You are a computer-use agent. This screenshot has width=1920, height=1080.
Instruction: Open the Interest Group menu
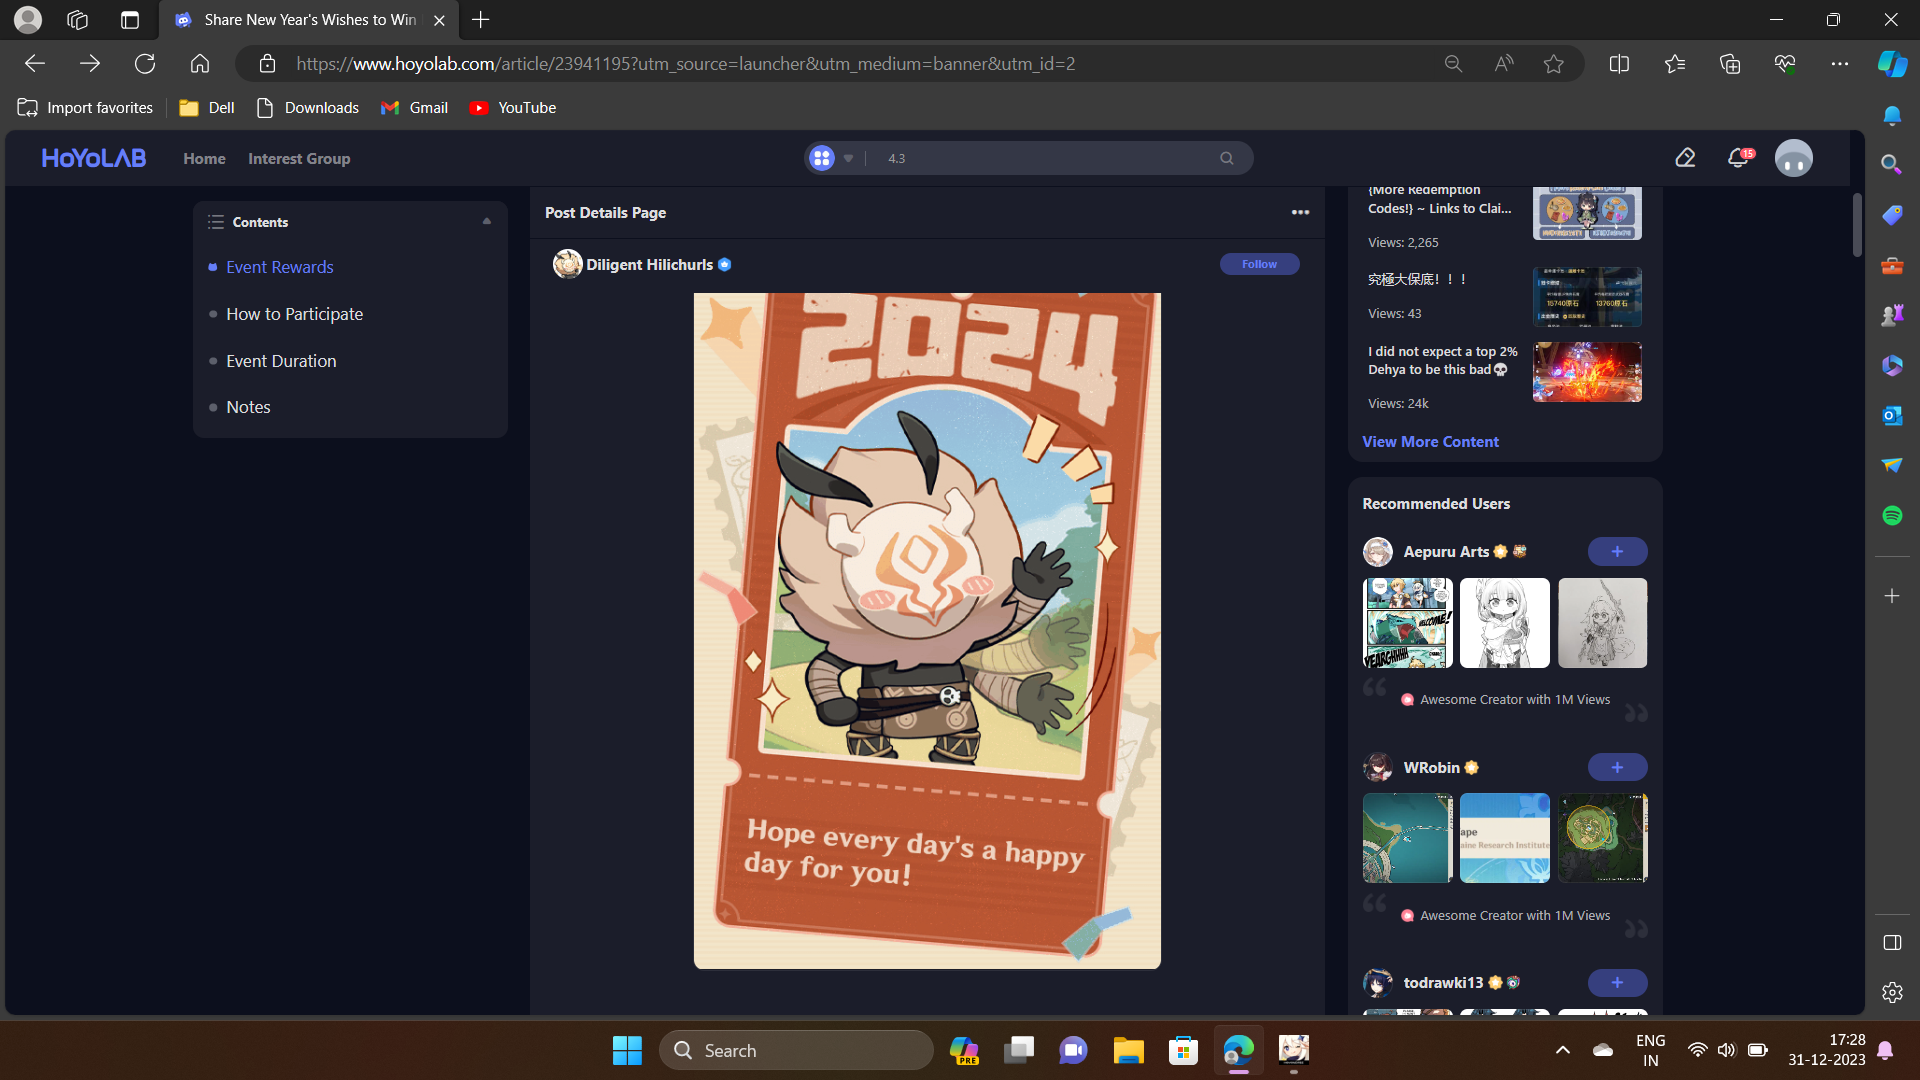point(299,158)
